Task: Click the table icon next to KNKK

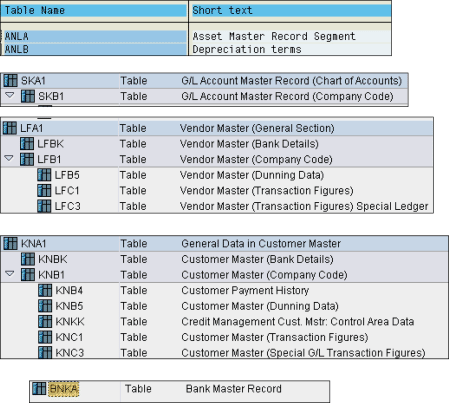Action: pyautogui.click(x=45, y=321)
